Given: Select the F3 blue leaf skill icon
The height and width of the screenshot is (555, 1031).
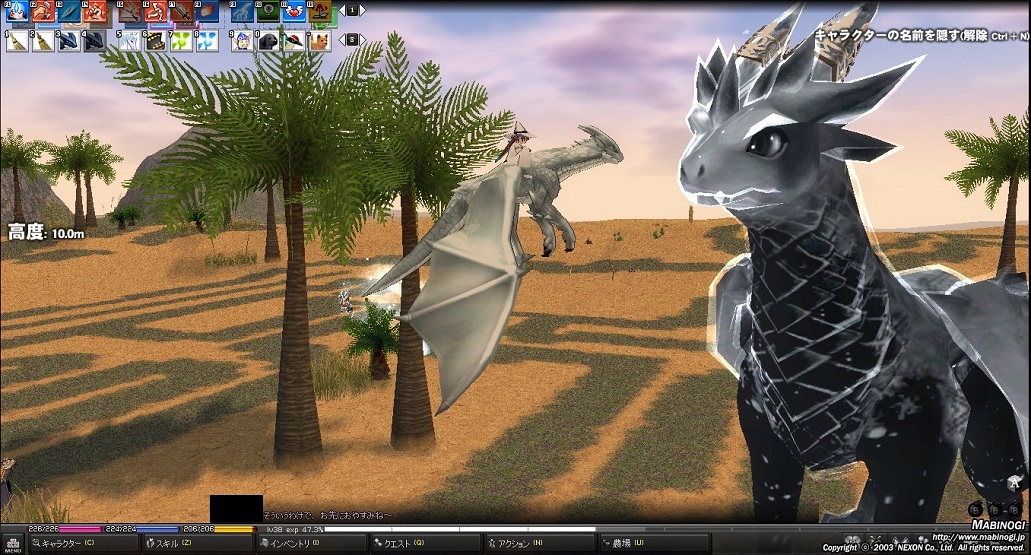Looking at the screenshot, I should [69, 11].
